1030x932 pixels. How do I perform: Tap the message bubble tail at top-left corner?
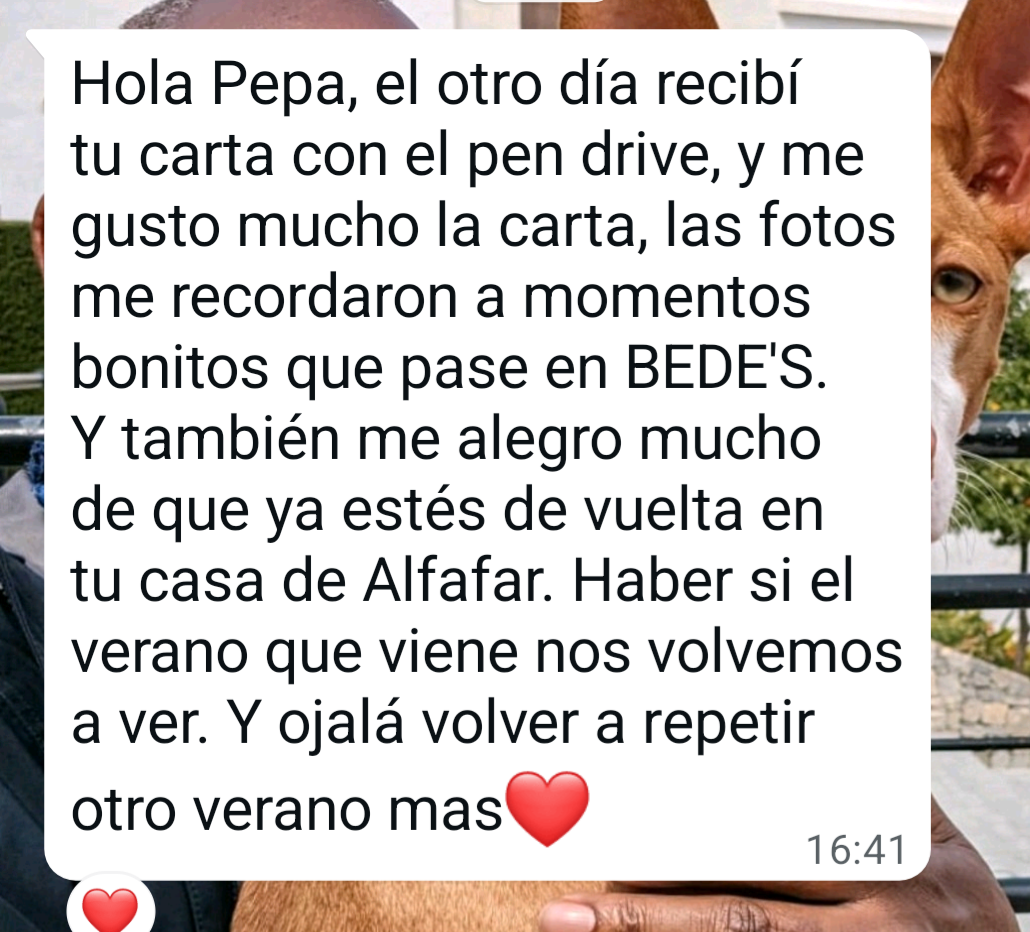[x=36, y=43]
